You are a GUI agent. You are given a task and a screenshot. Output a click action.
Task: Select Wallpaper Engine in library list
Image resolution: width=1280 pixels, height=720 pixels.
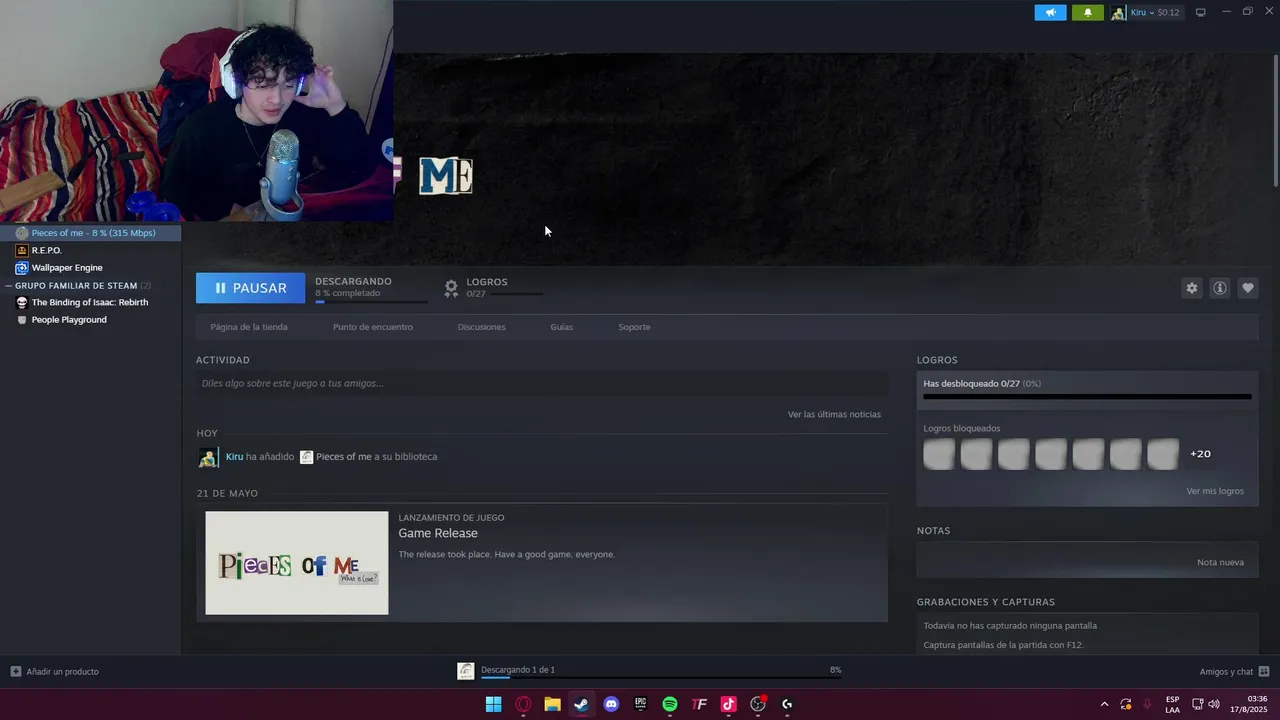coord(67,268)
